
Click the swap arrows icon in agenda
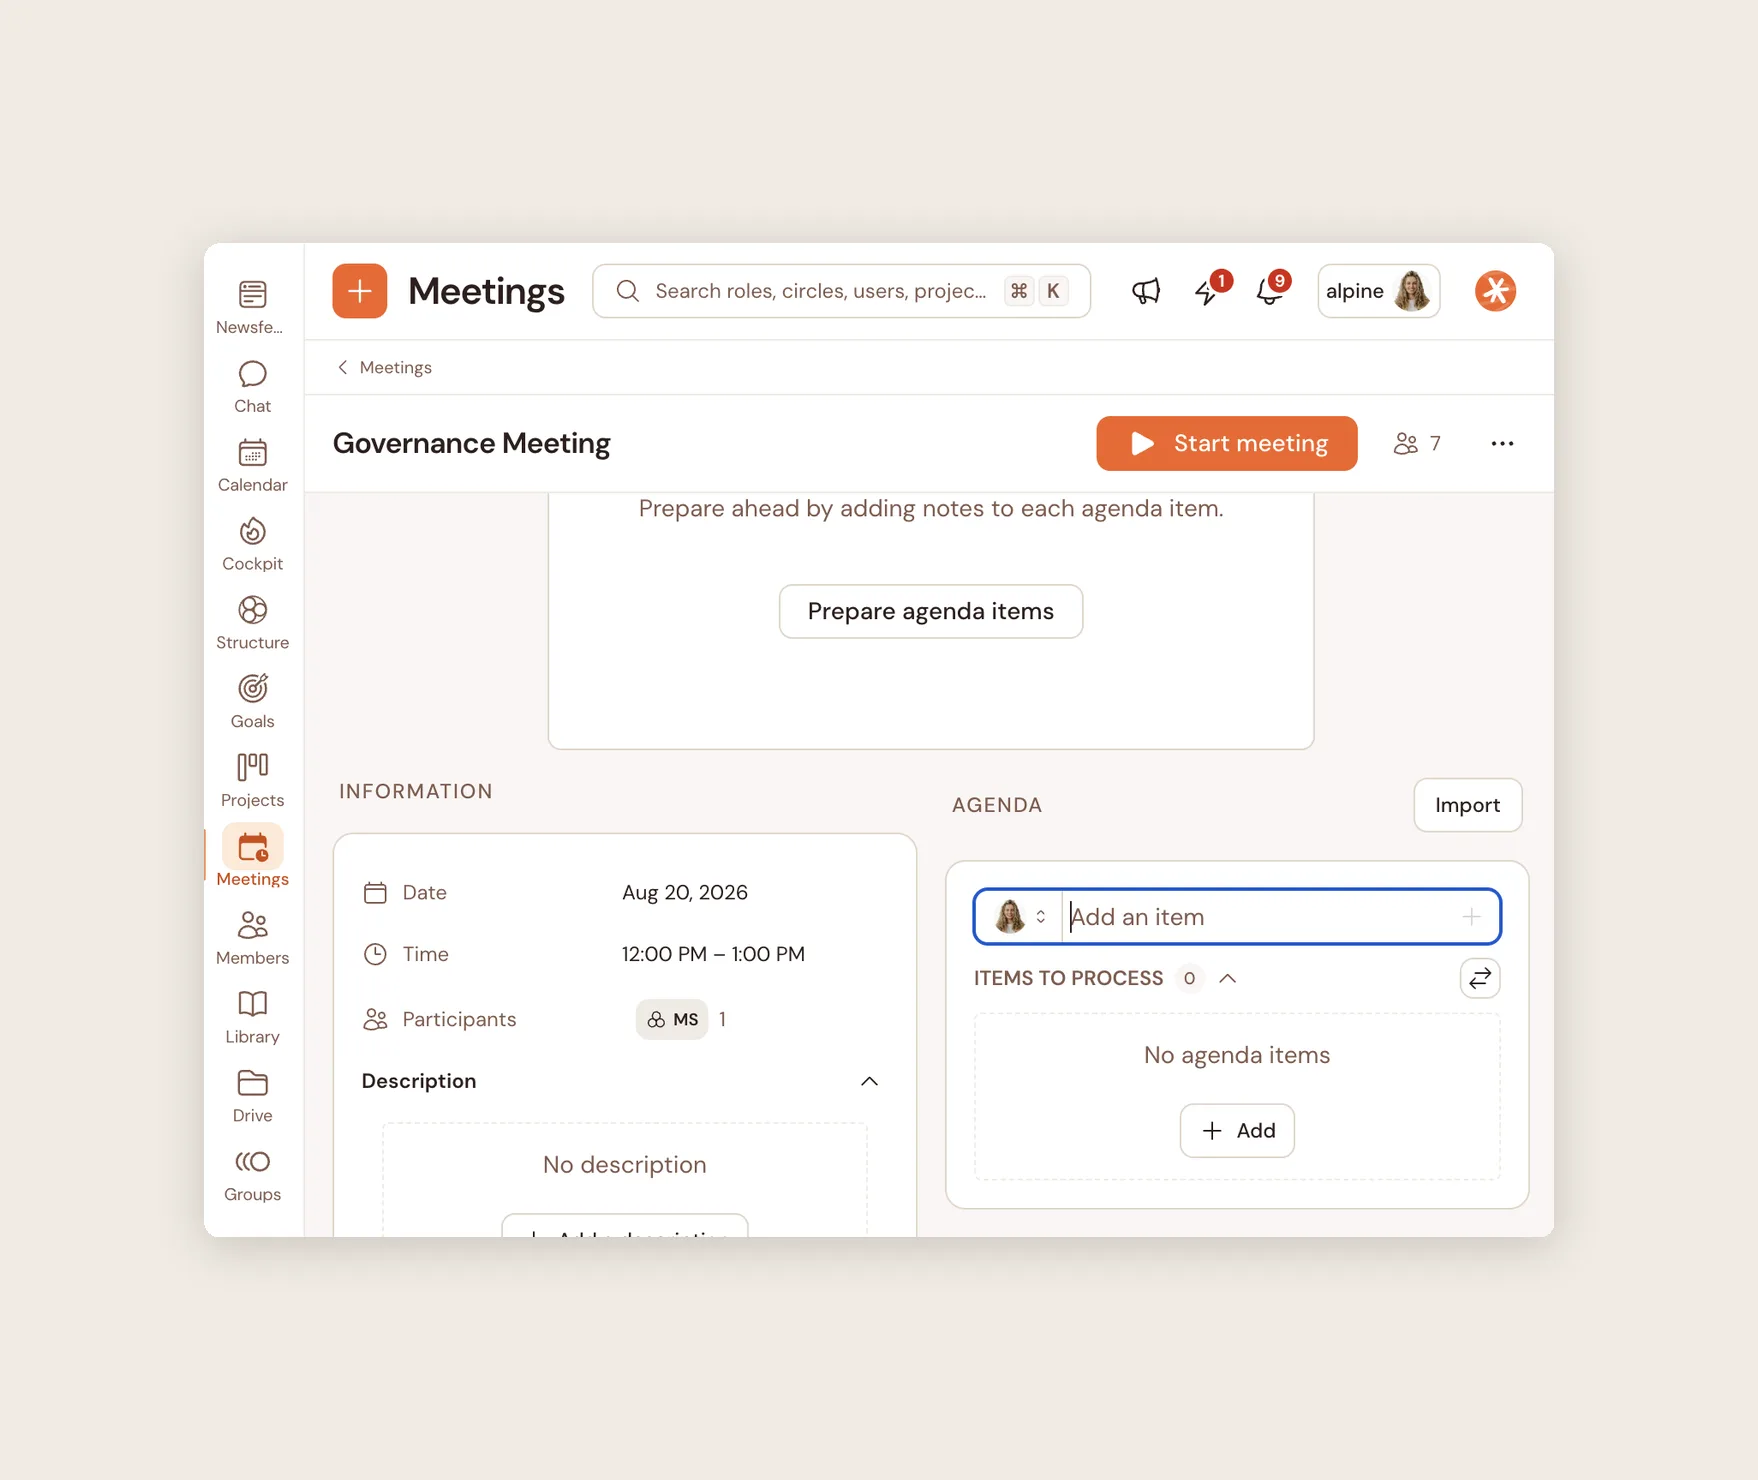[1480, 978]
